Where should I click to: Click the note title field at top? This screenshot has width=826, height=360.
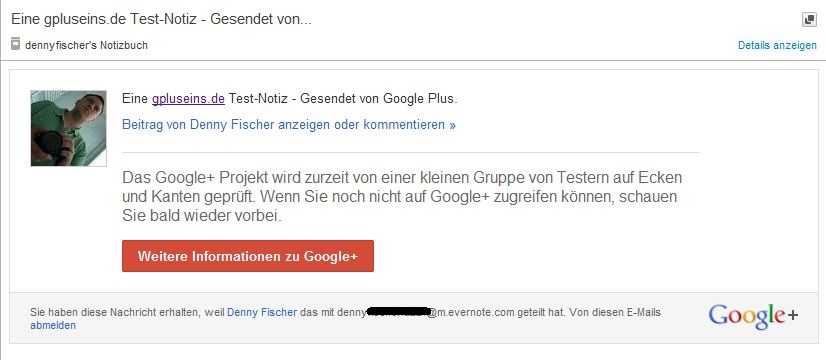coord(161,20)
